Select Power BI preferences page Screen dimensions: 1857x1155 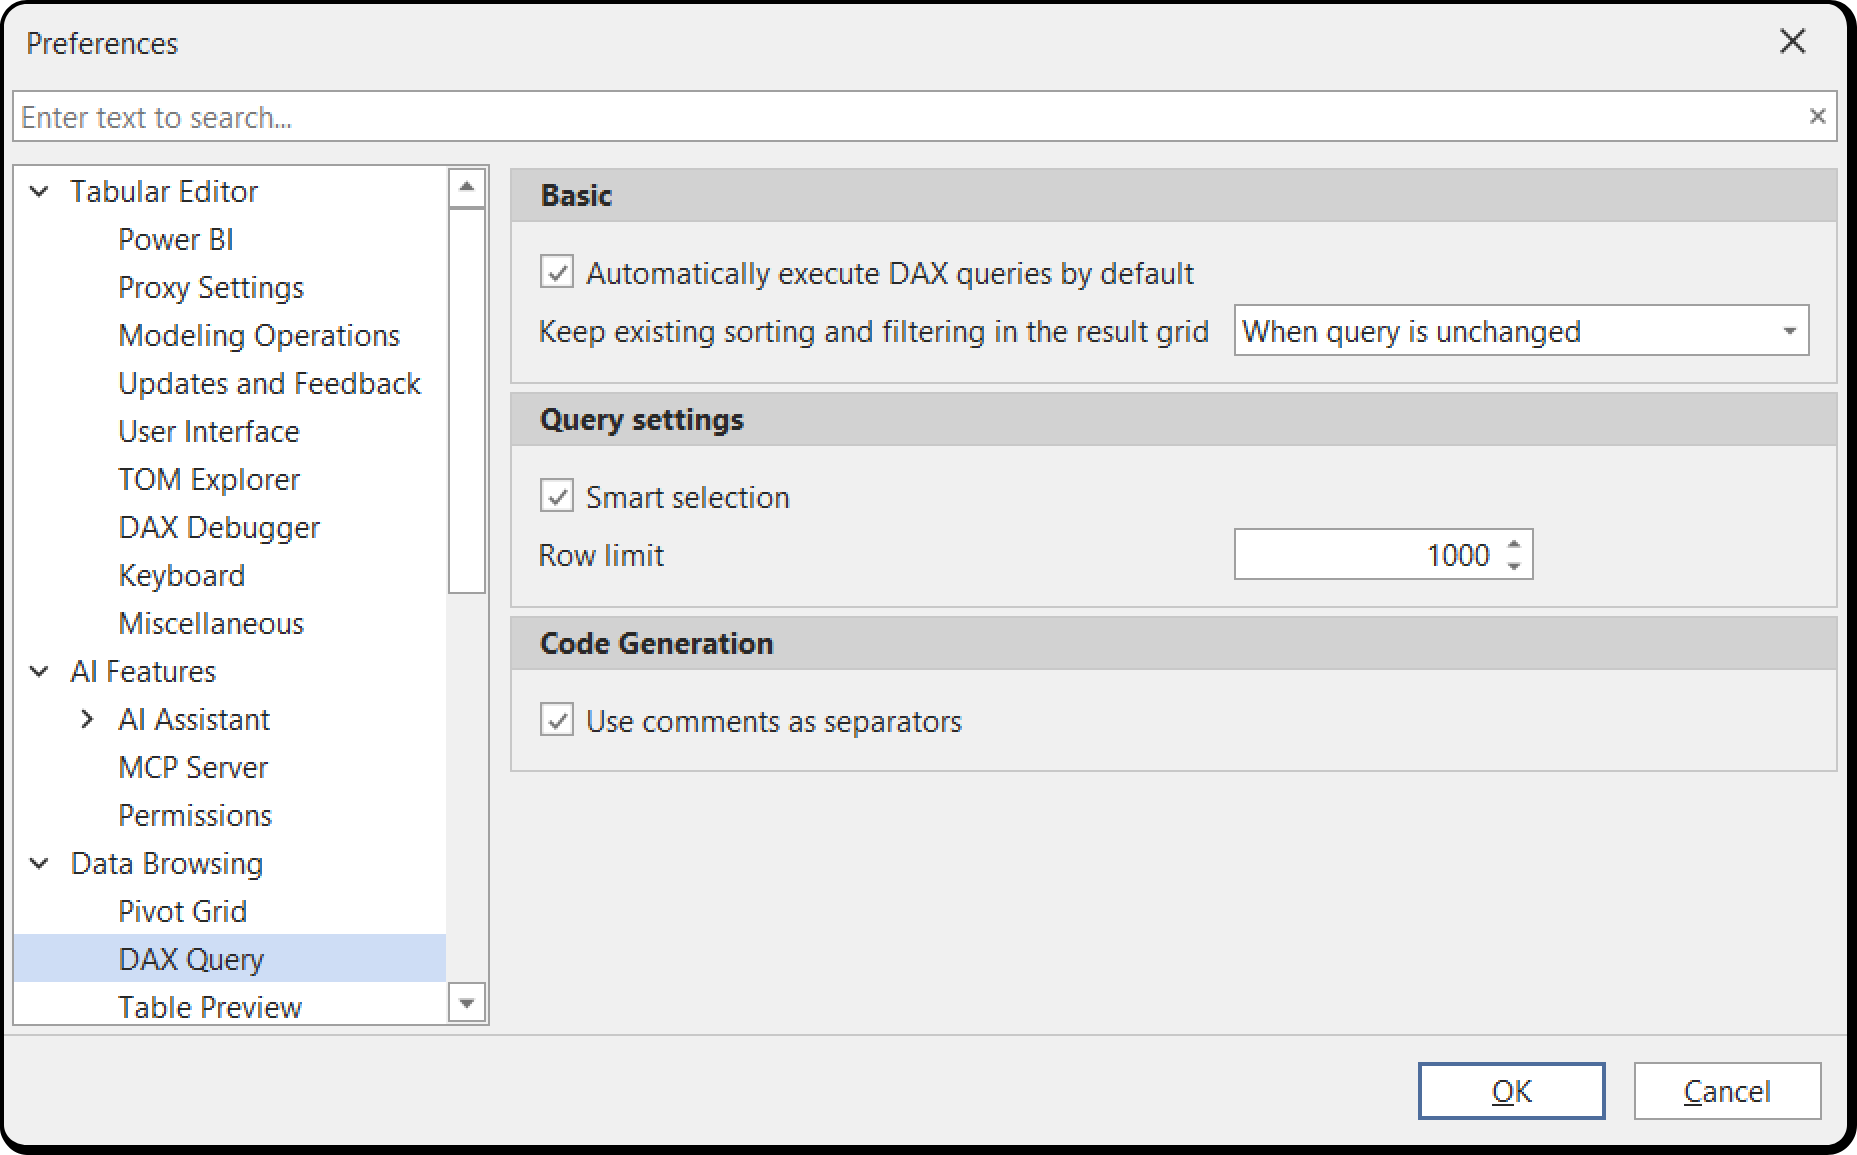pos(176,239)
